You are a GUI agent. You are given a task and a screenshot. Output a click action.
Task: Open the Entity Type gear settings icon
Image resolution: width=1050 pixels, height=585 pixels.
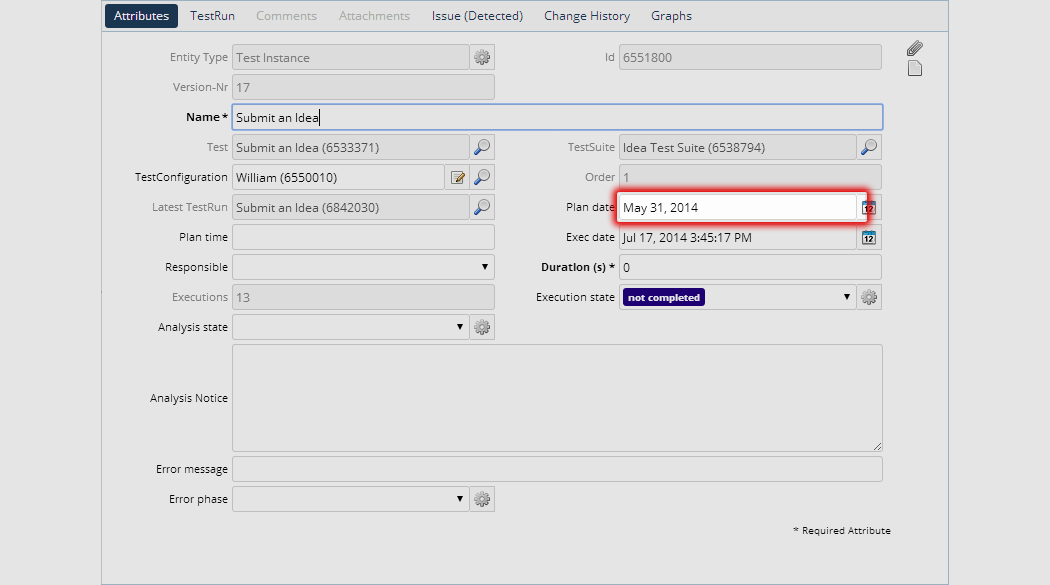point(482,58)
